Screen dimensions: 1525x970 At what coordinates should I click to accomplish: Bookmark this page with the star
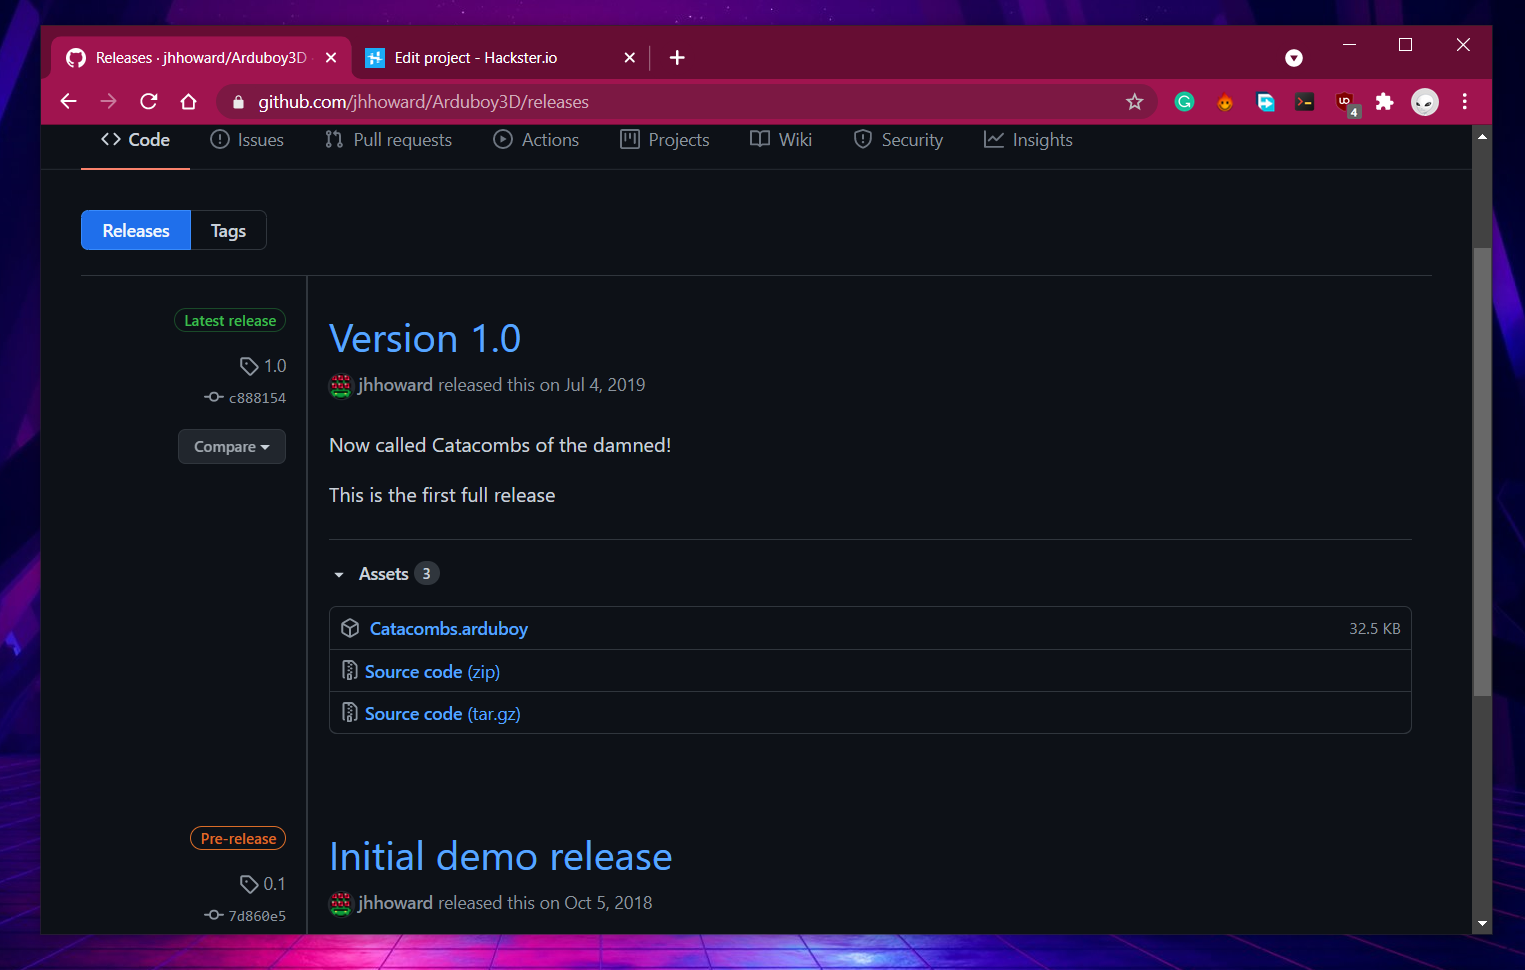click(x=1134, y=101)
